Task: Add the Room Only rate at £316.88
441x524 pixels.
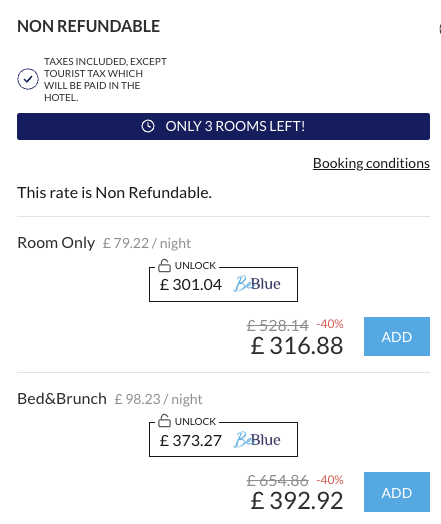Action: pyautogui.click(x=397, y=337)
